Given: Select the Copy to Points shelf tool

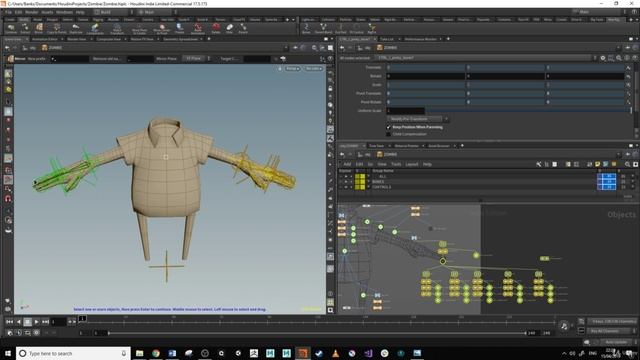Looking at the screenshot, I should pos(57,29).
